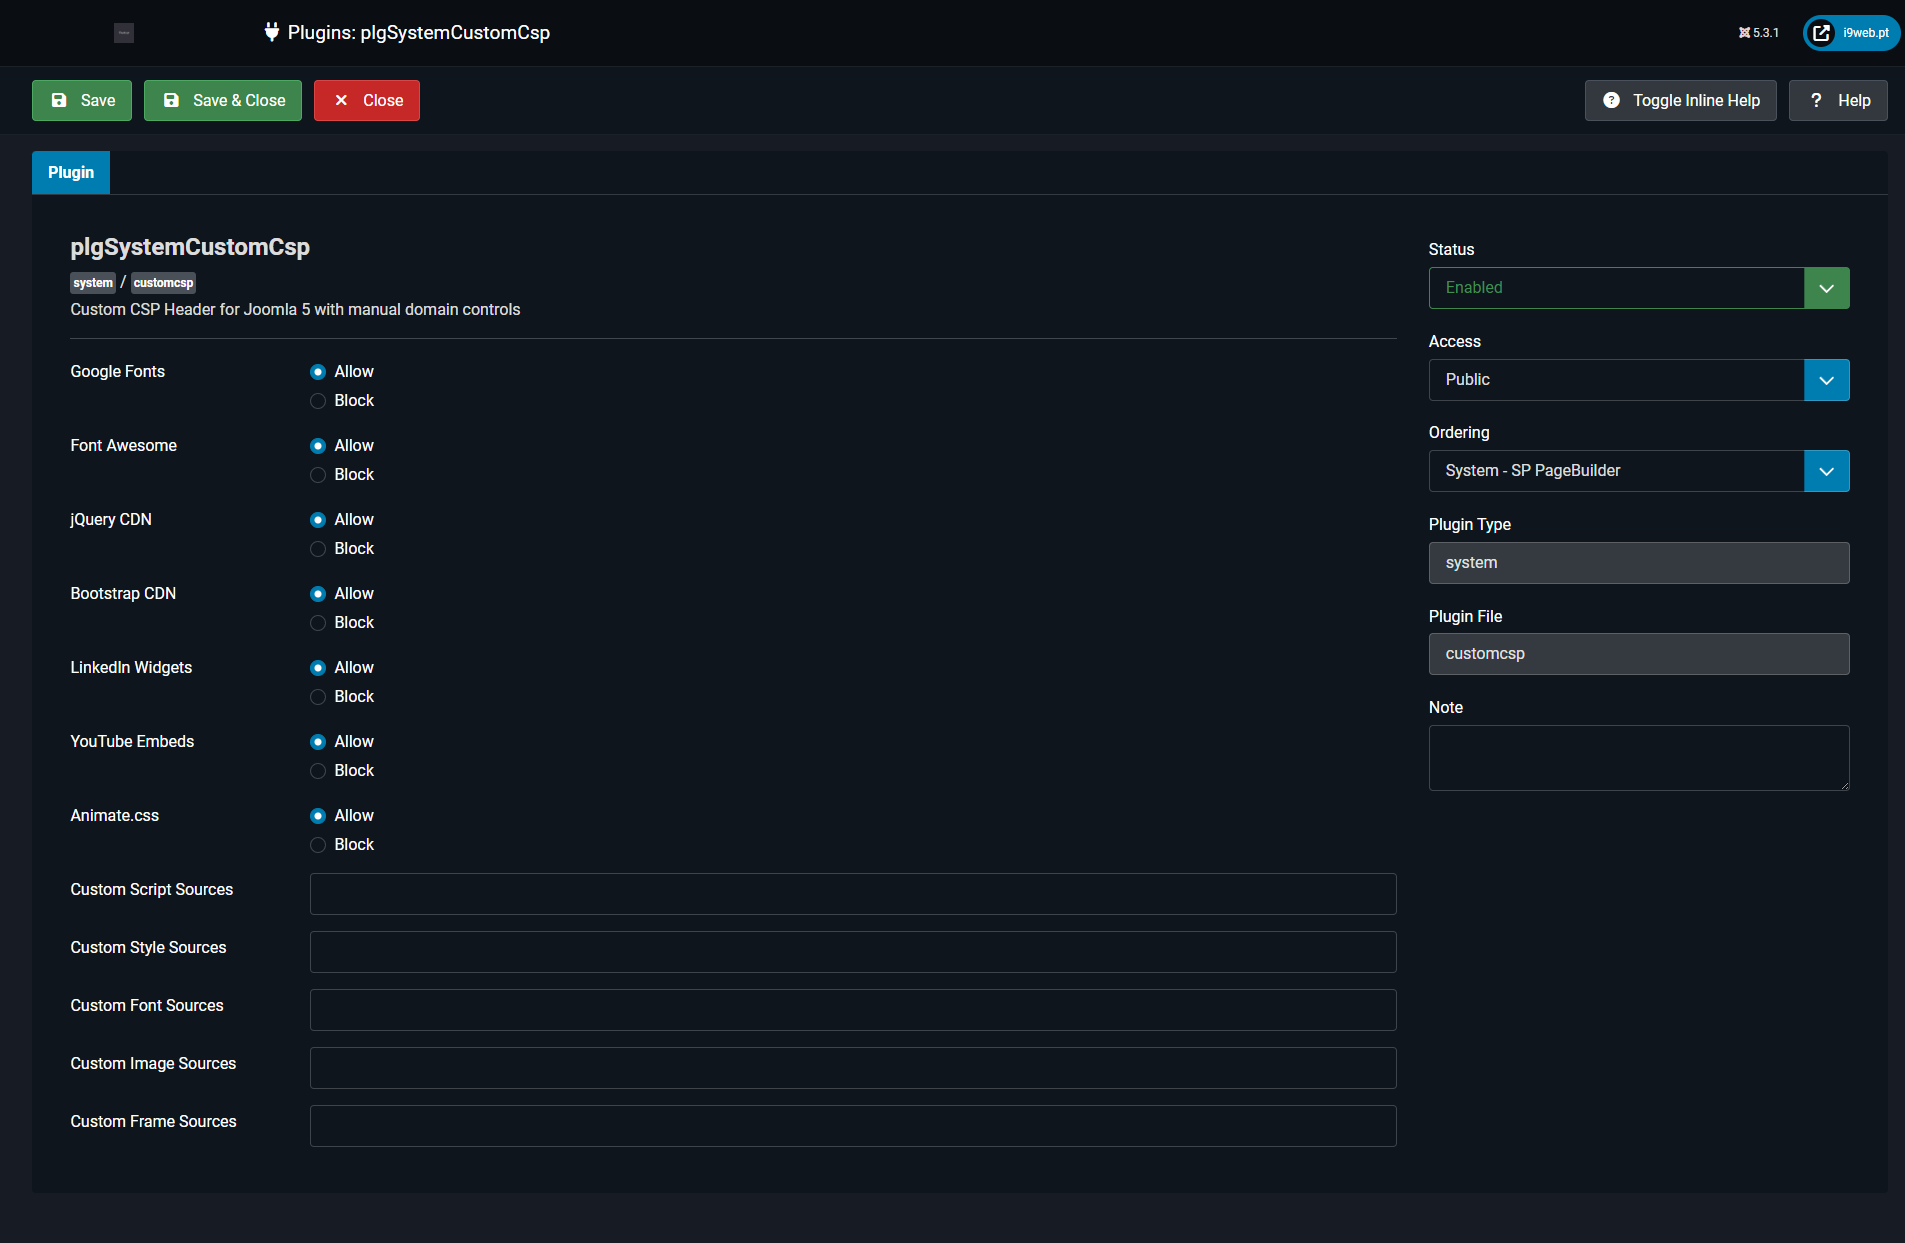The height and width of the screenshot is (1243, 1905).
Task: Open the Ordering dropdown list
Action: (1638, 471)
